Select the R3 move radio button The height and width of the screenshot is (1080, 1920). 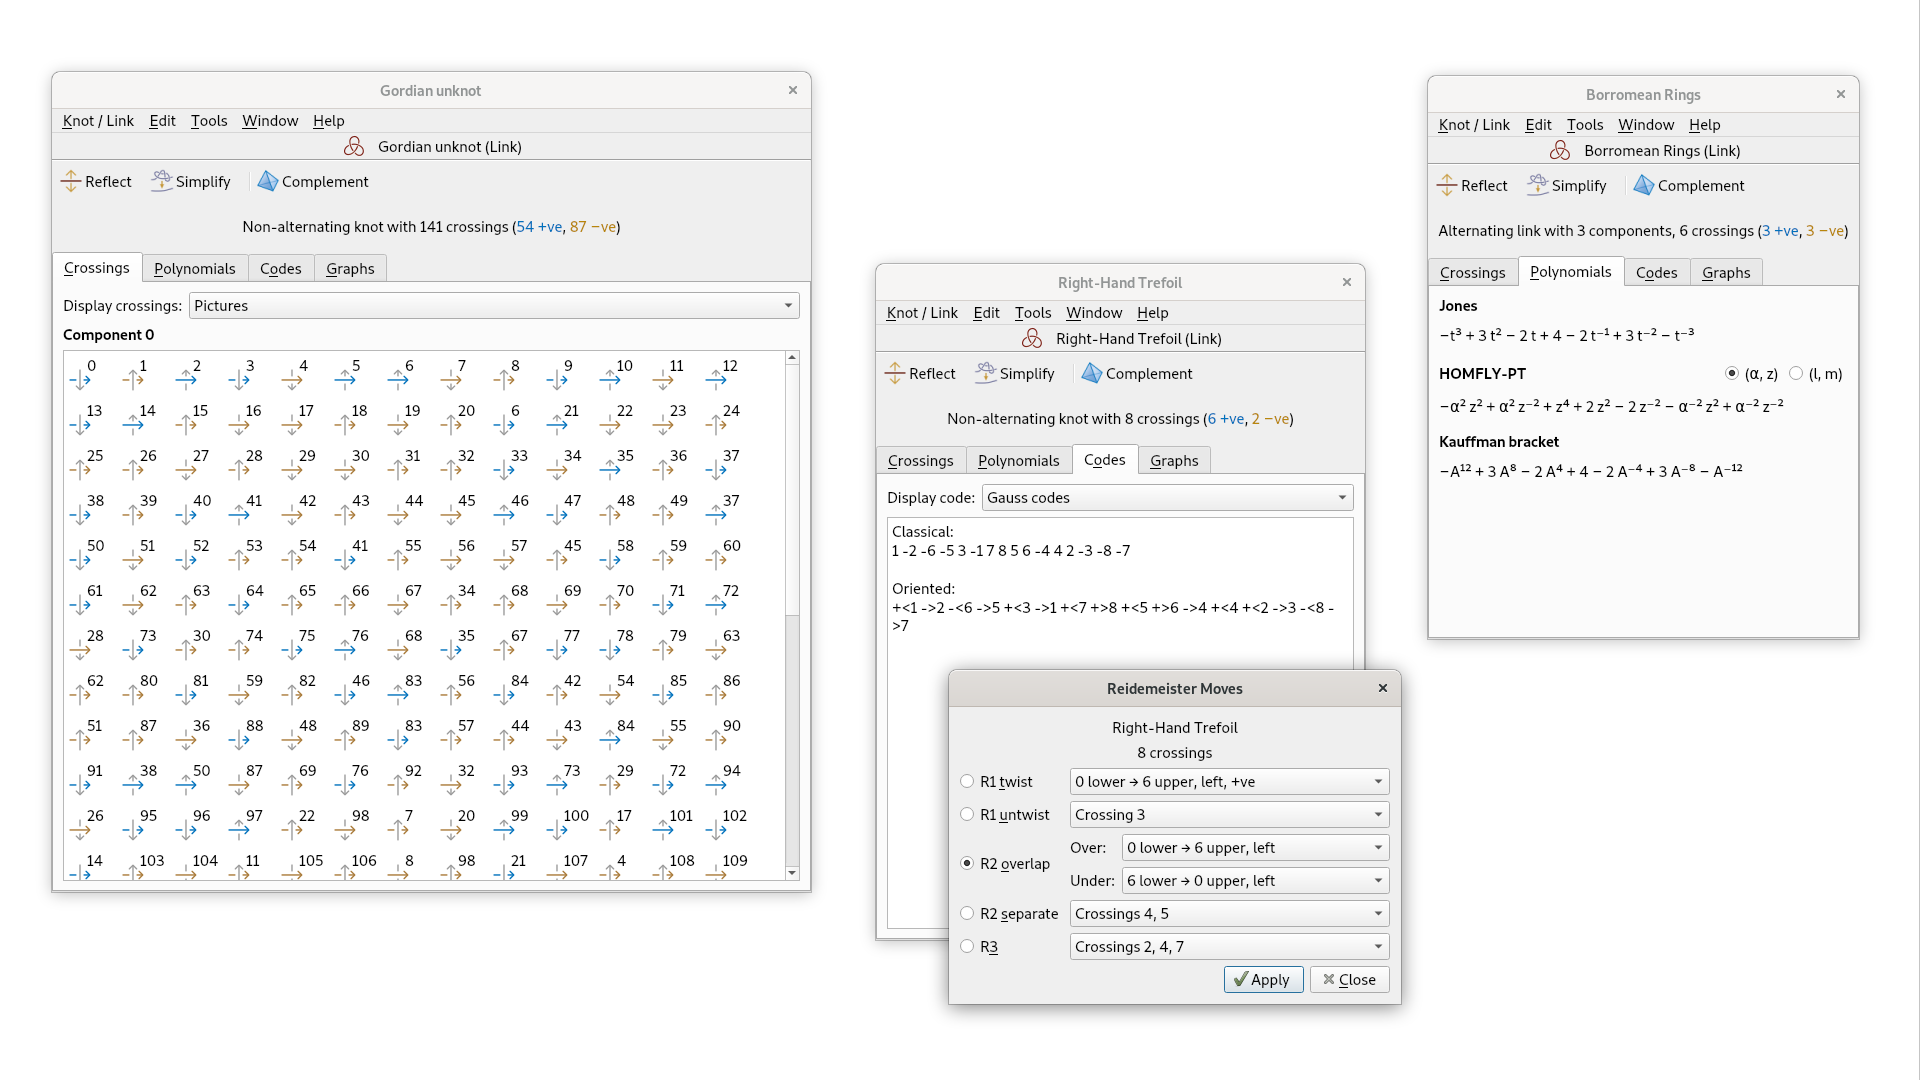(967, 946)
